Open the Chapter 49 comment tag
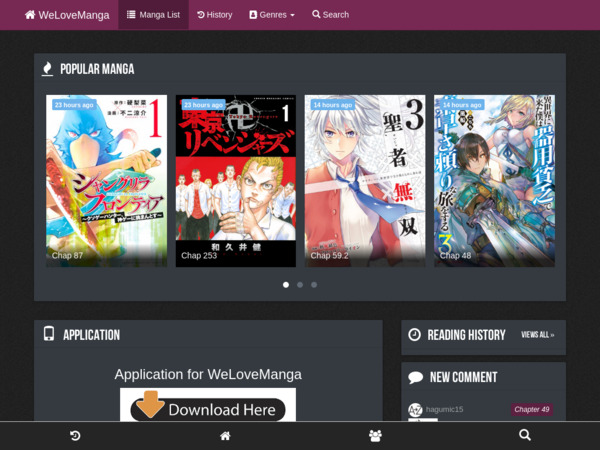Viewport: 600px width, 450px height. (x=532, y=409)
